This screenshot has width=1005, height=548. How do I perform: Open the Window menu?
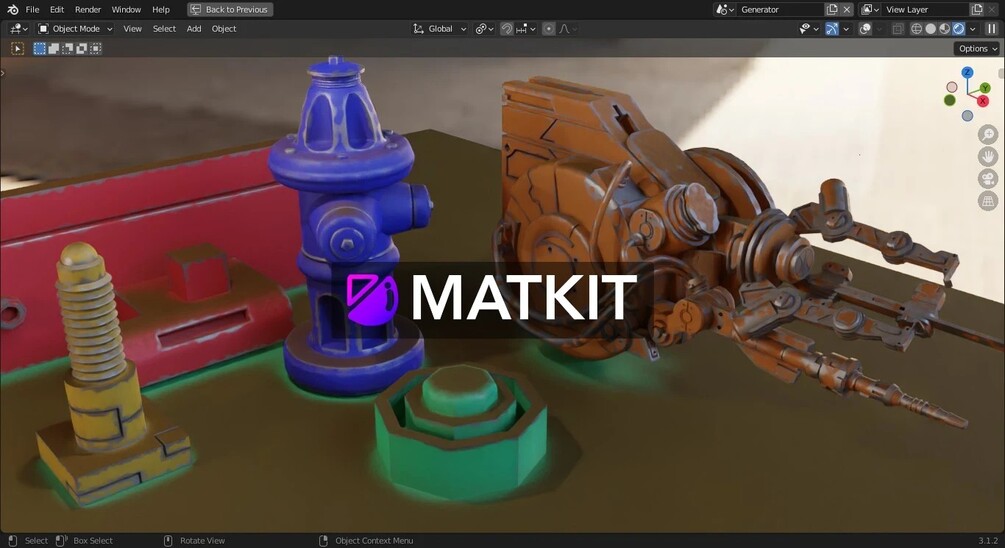[126, 10]
